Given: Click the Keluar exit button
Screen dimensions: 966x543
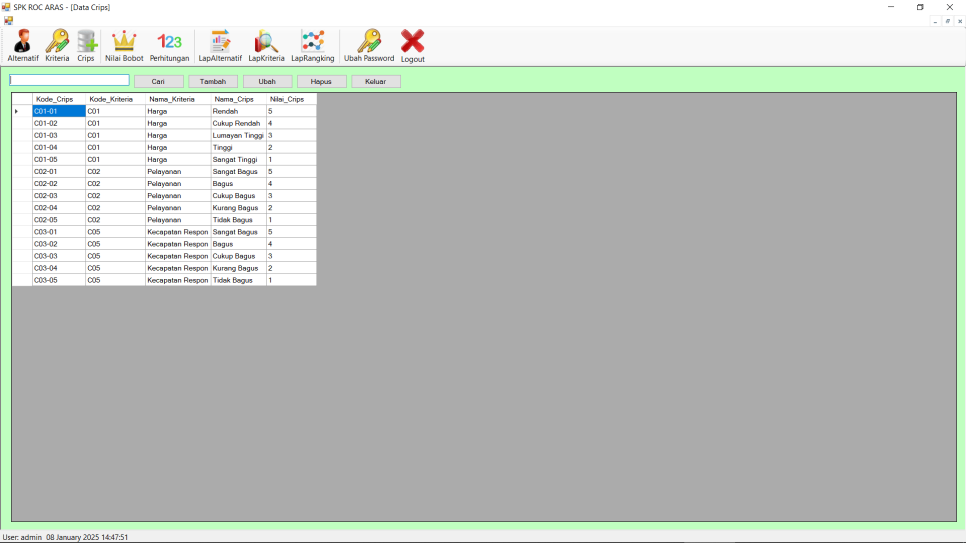Looking at the screenshot, I should 375,81.
